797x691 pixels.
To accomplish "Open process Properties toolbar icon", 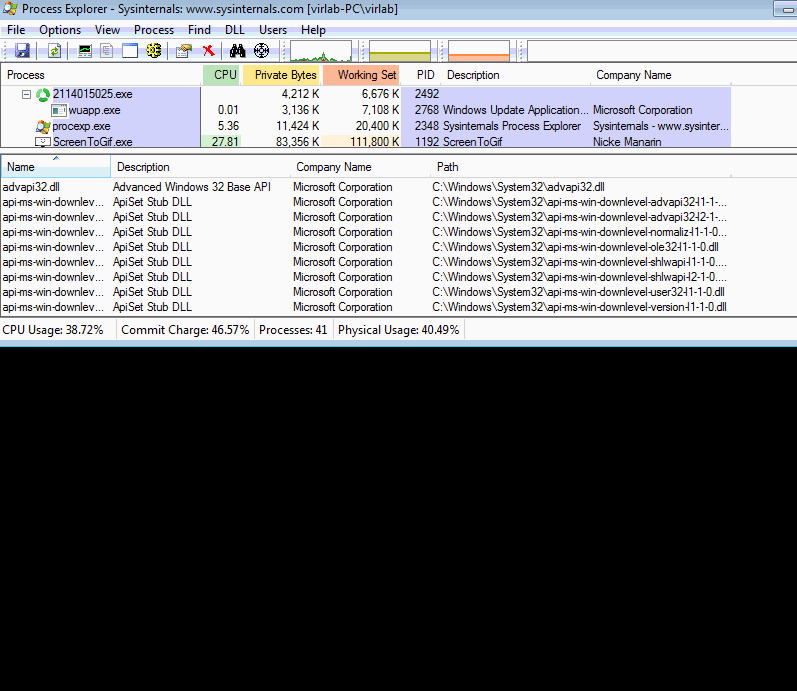I will tap(183, 50).
